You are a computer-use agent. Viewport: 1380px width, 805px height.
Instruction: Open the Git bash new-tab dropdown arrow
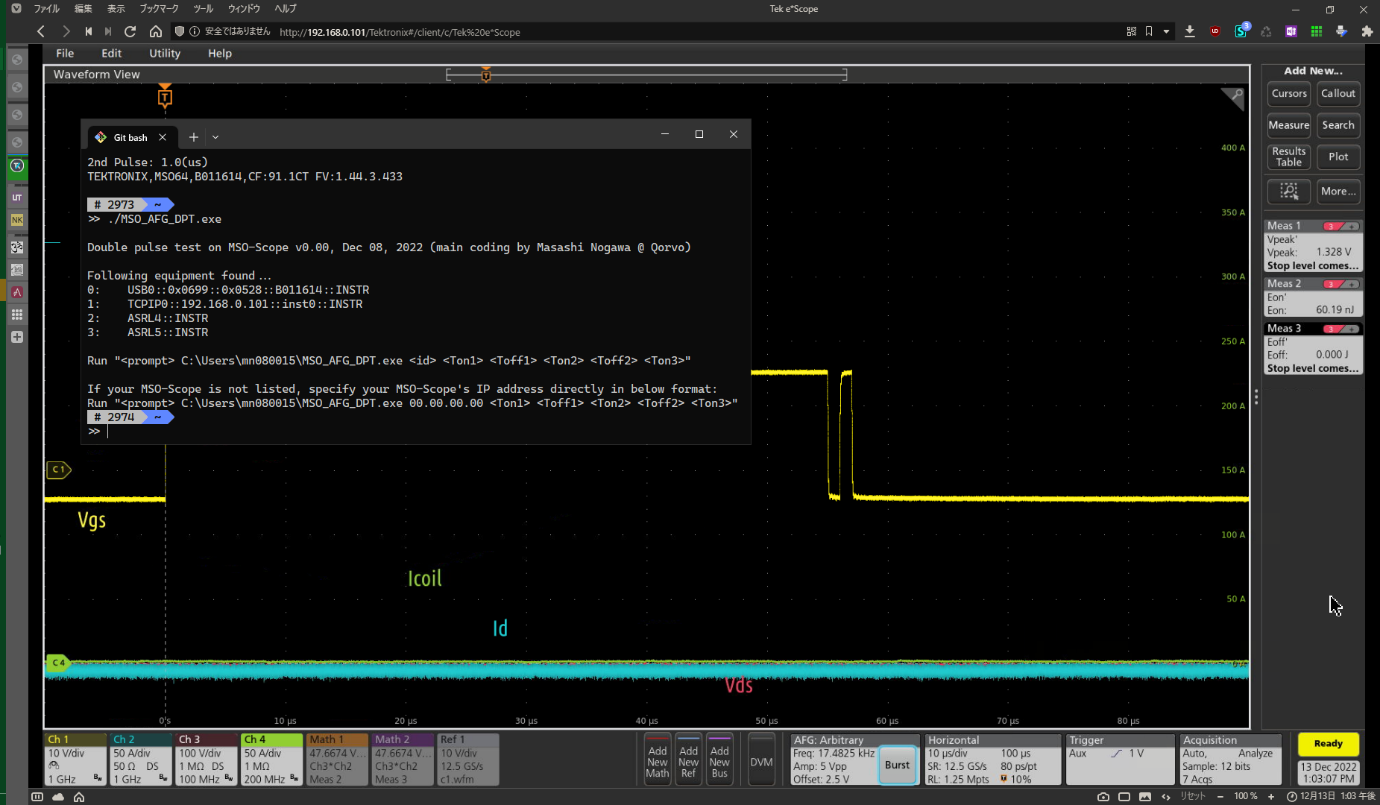[x=215, y=137]
